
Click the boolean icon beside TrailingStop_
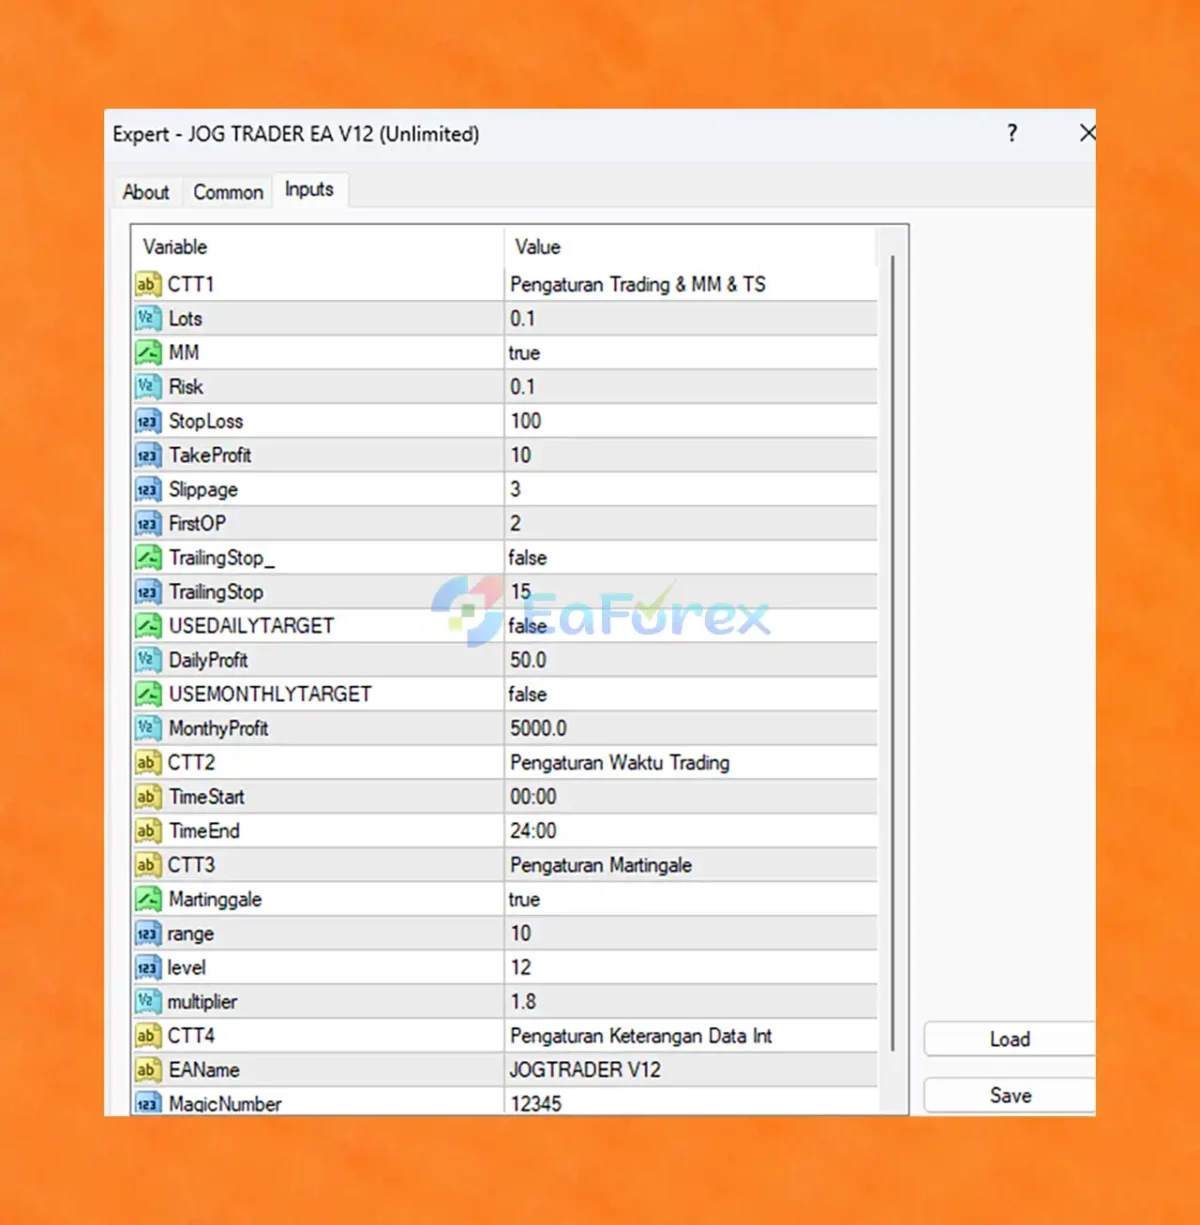[148, 558]
